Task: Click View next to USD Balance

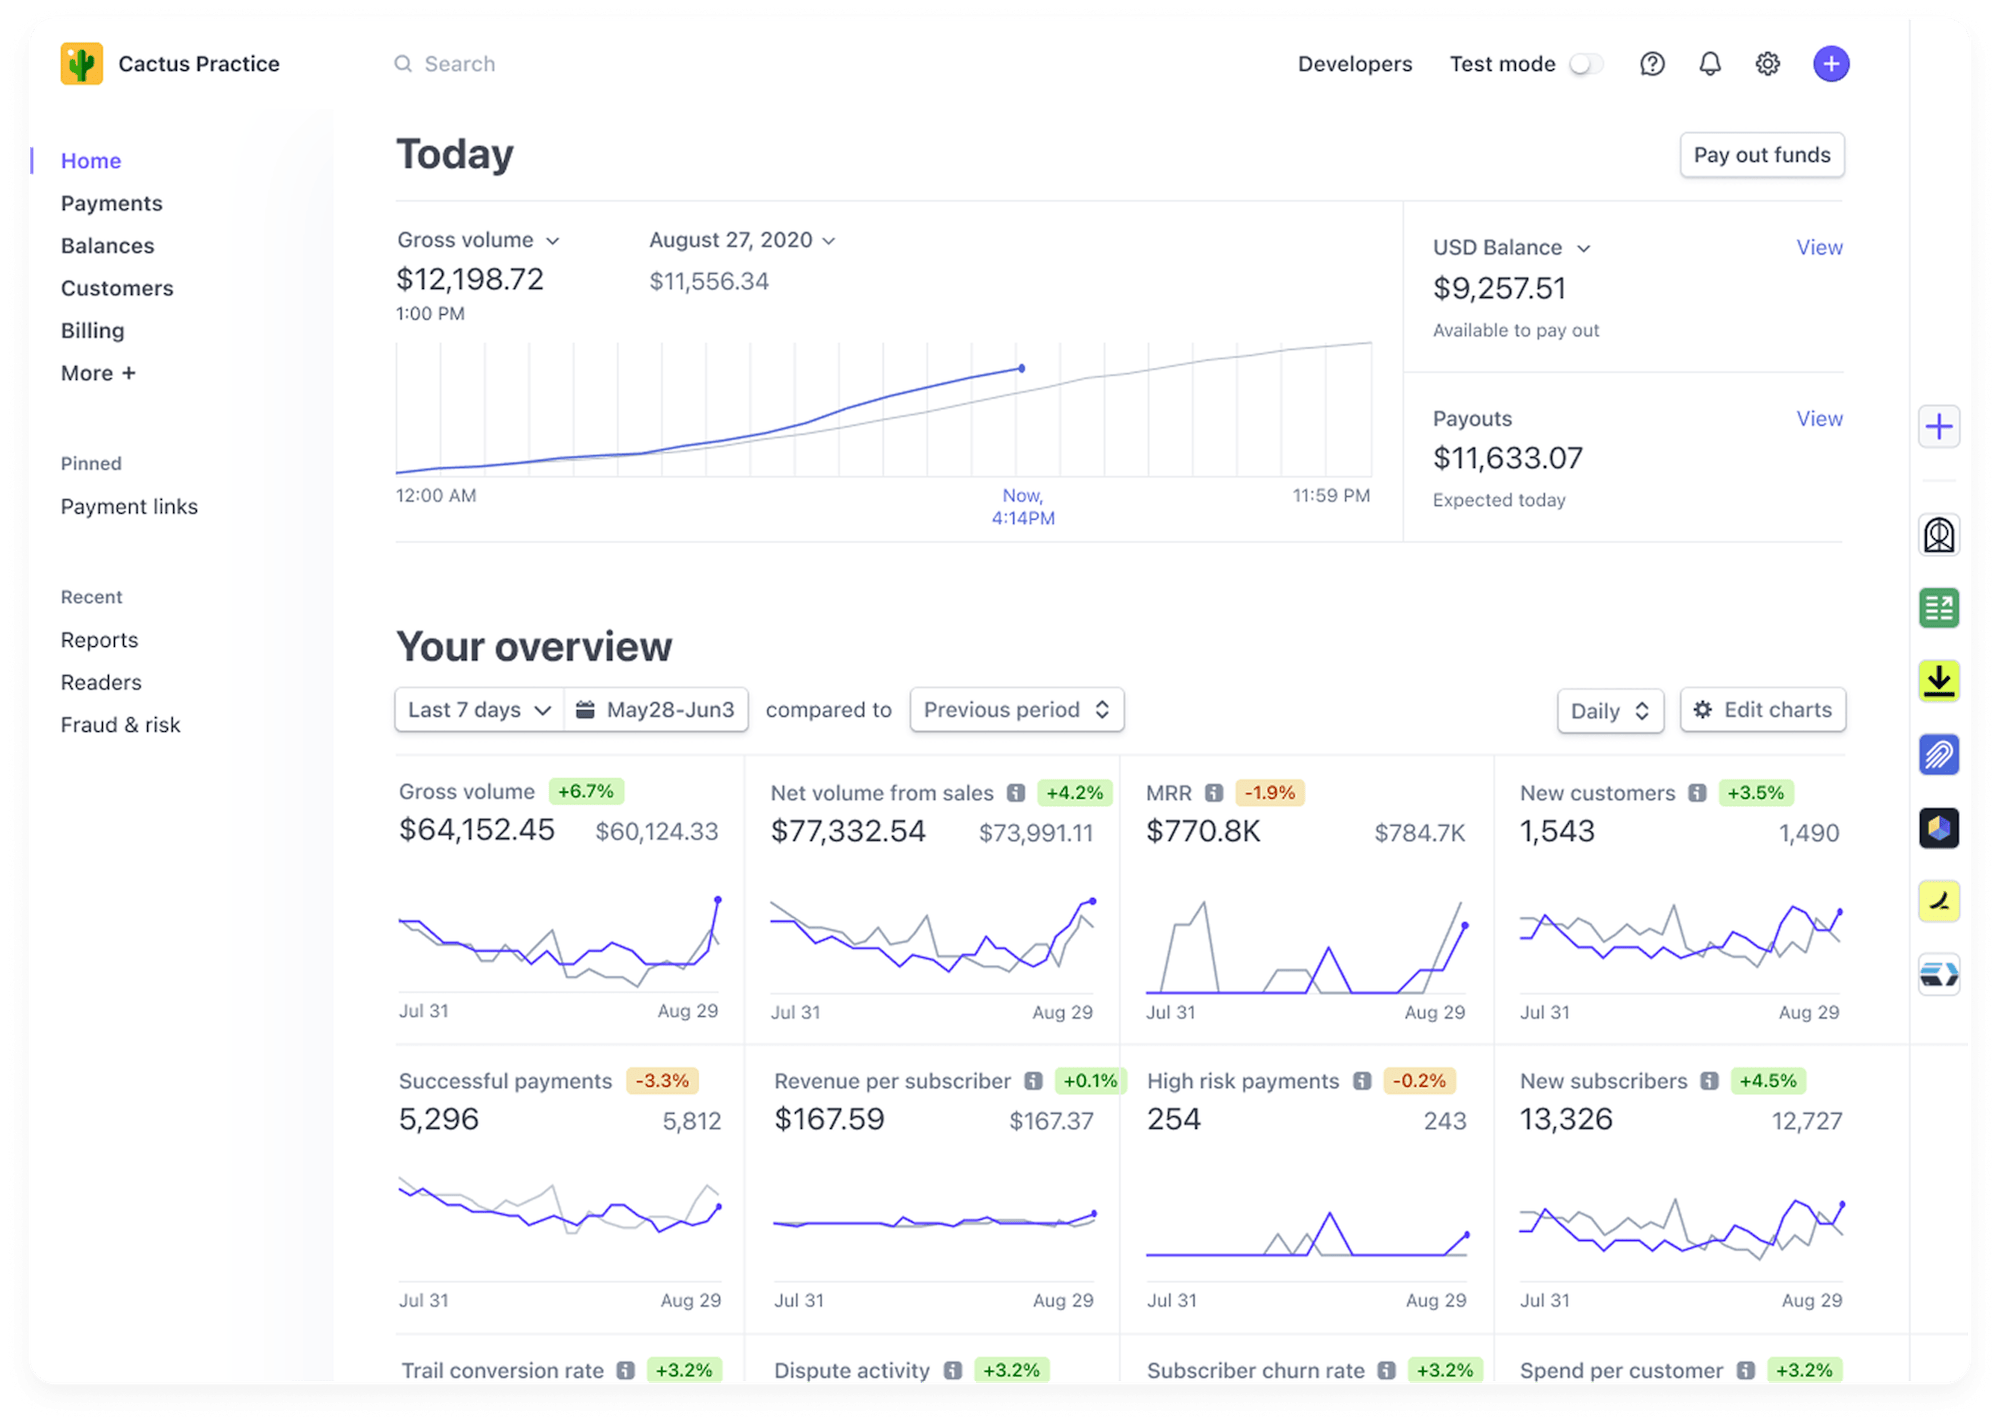Action: click(1819, 247)
